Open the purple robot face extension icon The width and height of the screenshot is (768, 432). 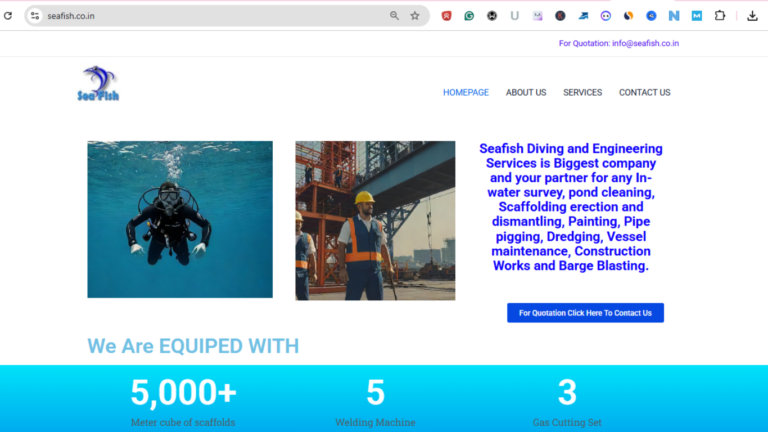click(606, 16)
